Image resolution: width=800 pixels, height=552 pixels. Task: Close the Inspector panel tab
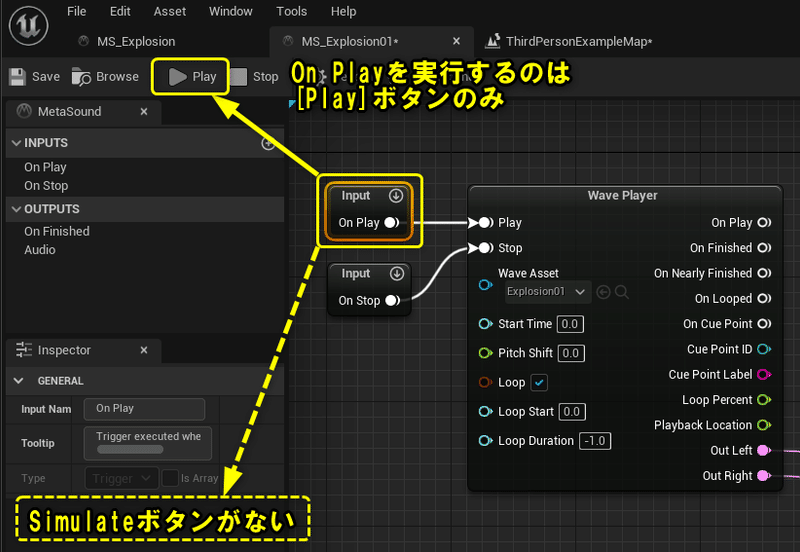tap(144, 350)
